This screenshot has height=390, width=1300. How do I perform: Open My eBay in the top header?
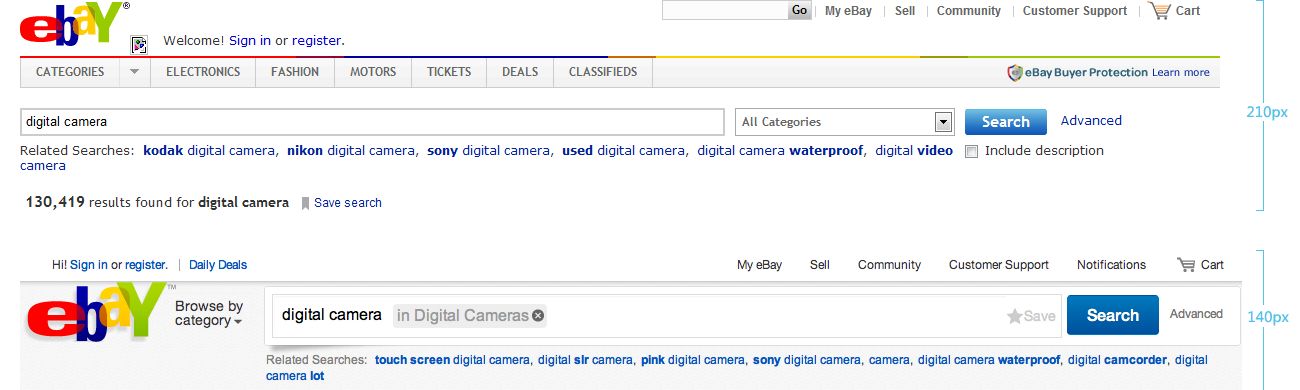point(848,11)
